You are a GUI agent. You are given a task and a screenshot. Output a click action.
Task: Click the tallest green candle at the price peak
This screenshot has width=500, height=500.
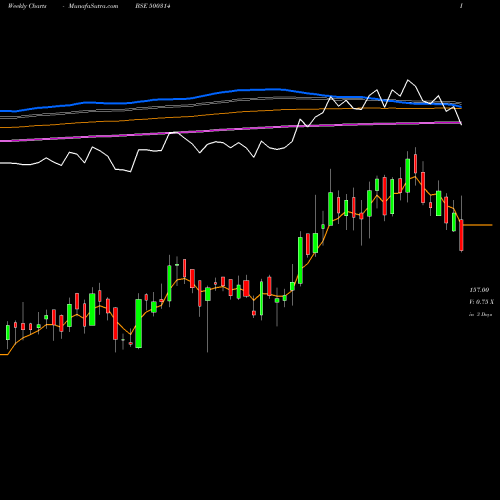(x=407, y=176)
